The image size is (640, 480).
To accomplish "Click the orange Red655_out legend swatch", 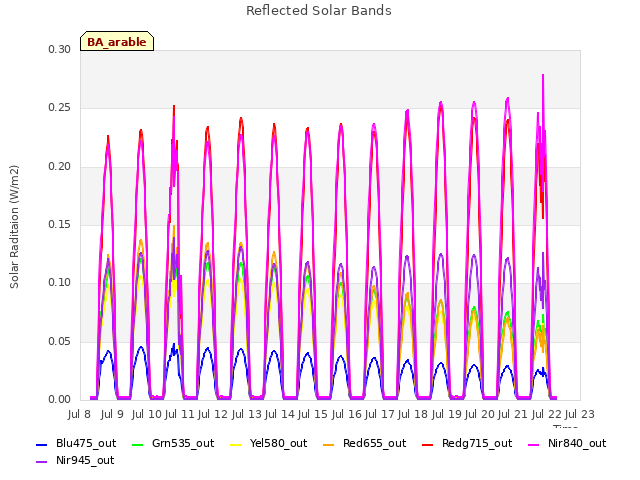I will (x=329, y=444).
